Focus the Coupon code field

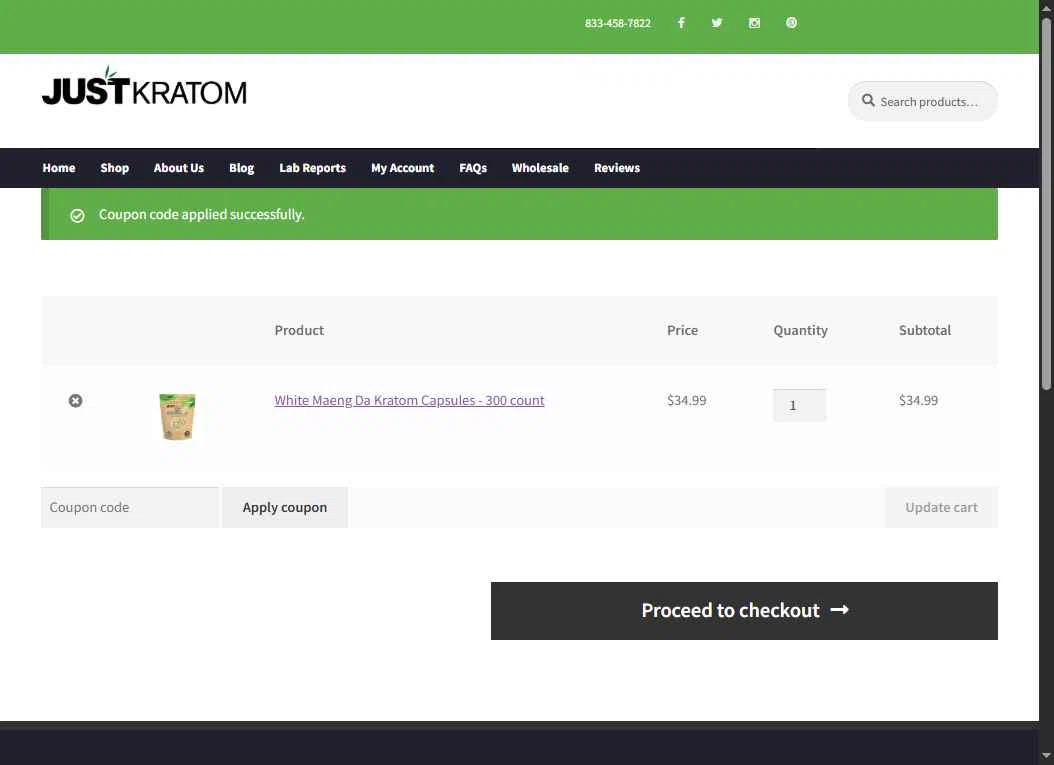tap(130, 508)
